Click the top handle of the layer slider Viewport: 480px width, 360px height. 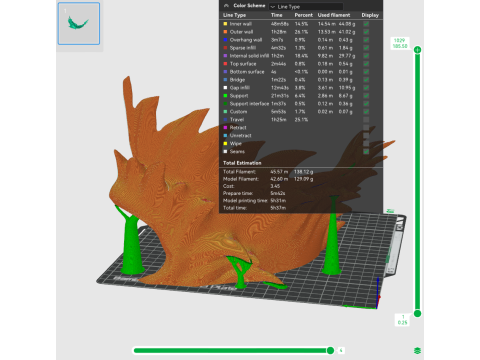click(417, 50)
